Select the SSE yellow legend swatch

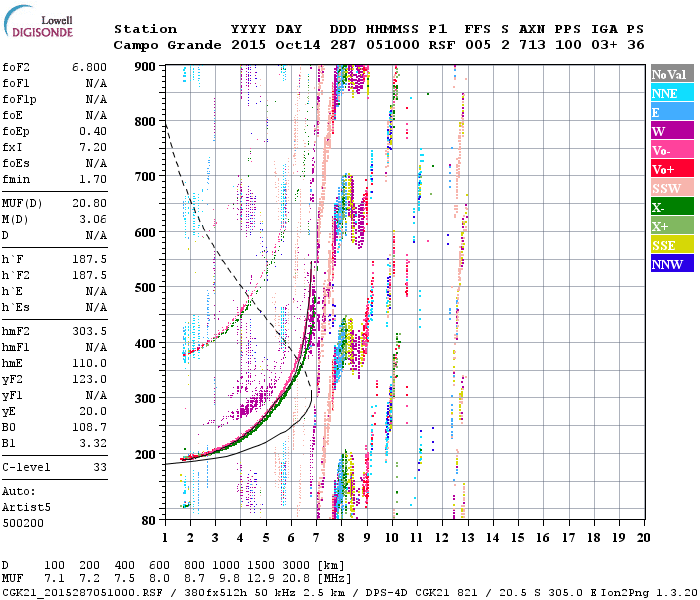(x=672, y=245)
